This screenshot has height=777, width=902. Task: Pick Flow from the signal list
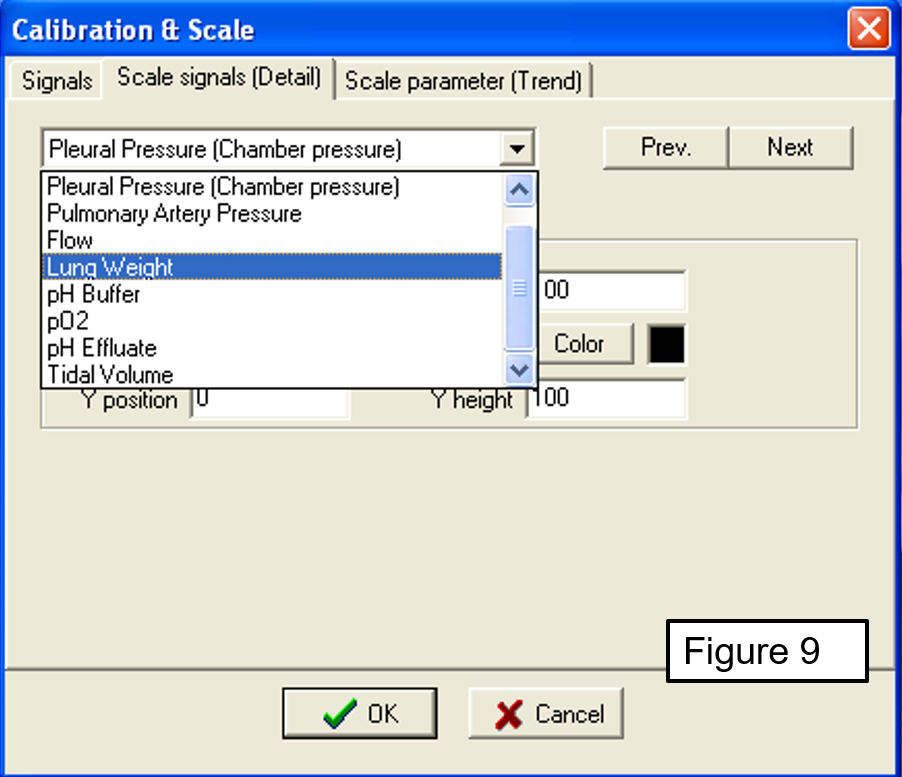click(70, 241)
